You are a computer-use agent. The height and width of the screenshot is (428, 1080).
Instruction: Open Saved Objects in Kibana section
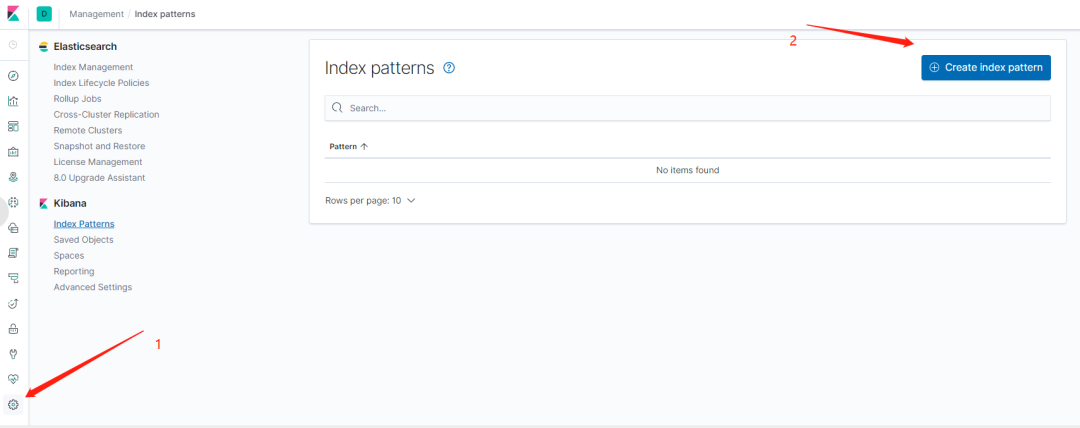point(83,240)
